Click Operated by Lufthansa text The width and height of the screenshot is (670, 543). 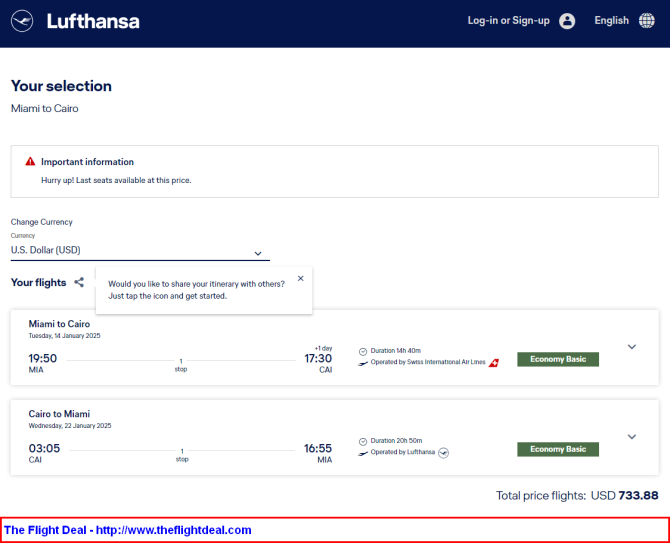coord(403,452)
